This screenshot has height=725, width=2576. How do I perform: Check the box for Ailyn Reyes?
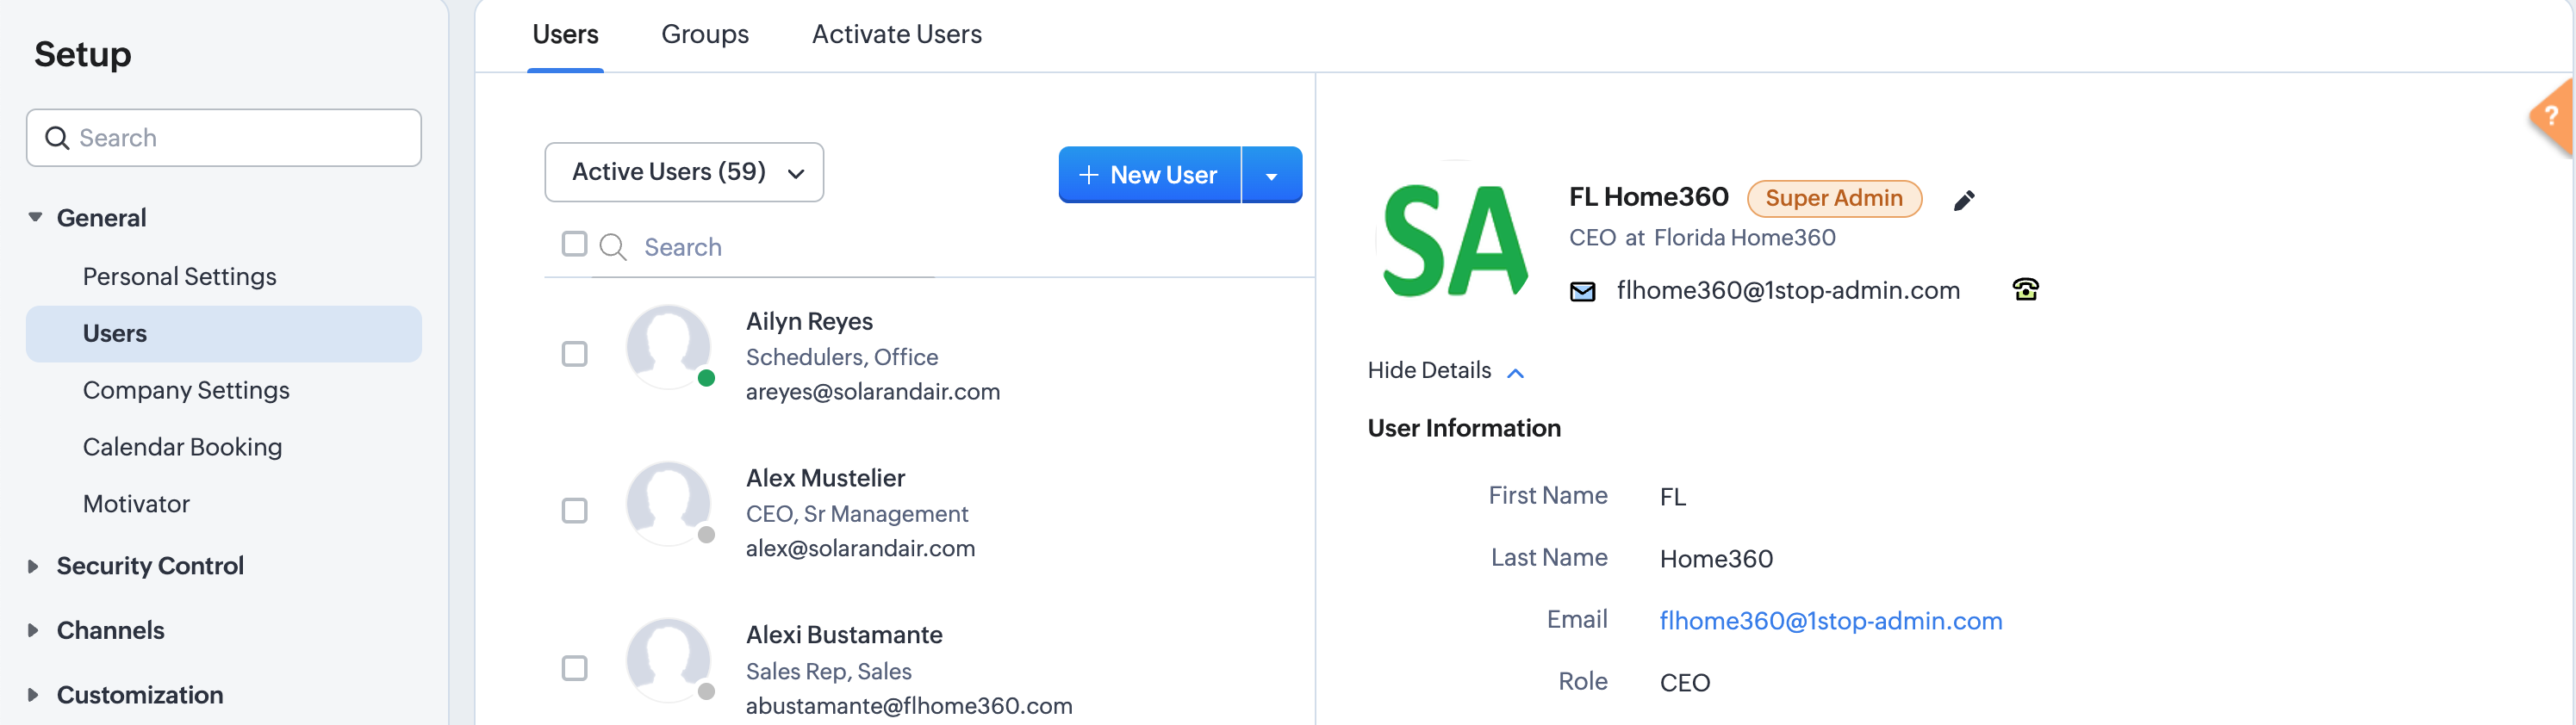click(575, 354)
